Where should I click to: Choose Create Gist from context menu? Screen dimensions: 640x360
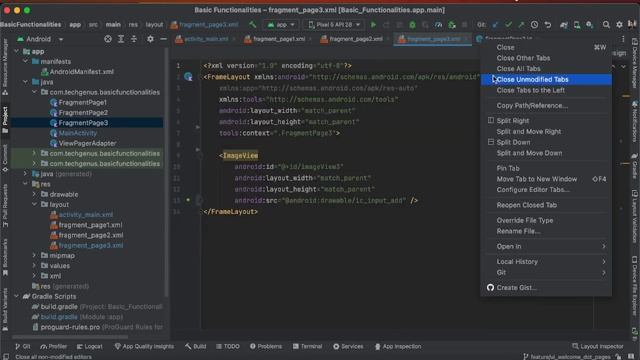546,287
